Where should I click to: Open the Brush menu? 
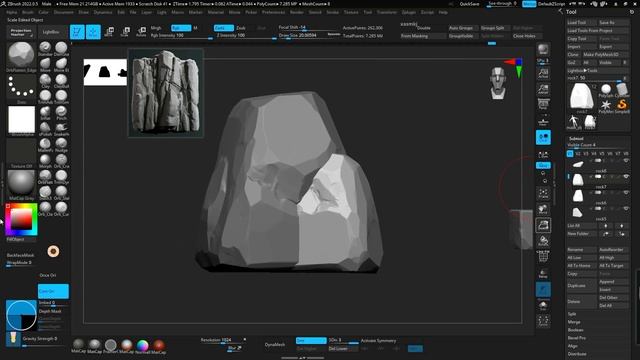point(28,12)
